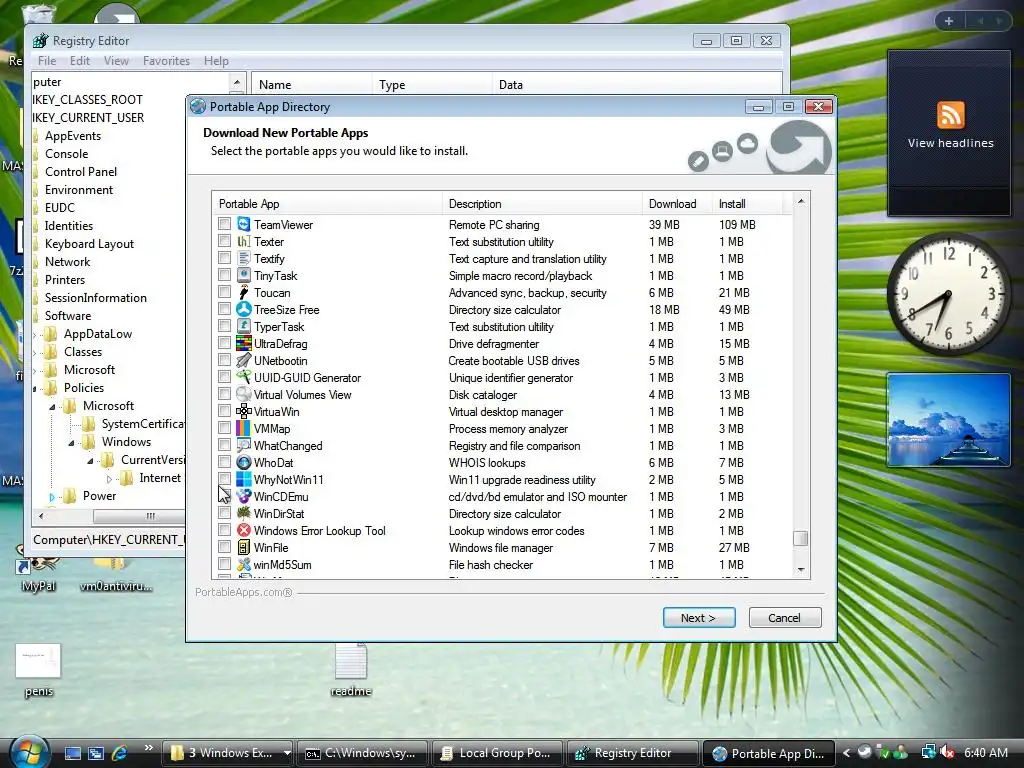Click the UNetbootin app icon
The width and height of the screenshot is (1024, 768).
244,360
